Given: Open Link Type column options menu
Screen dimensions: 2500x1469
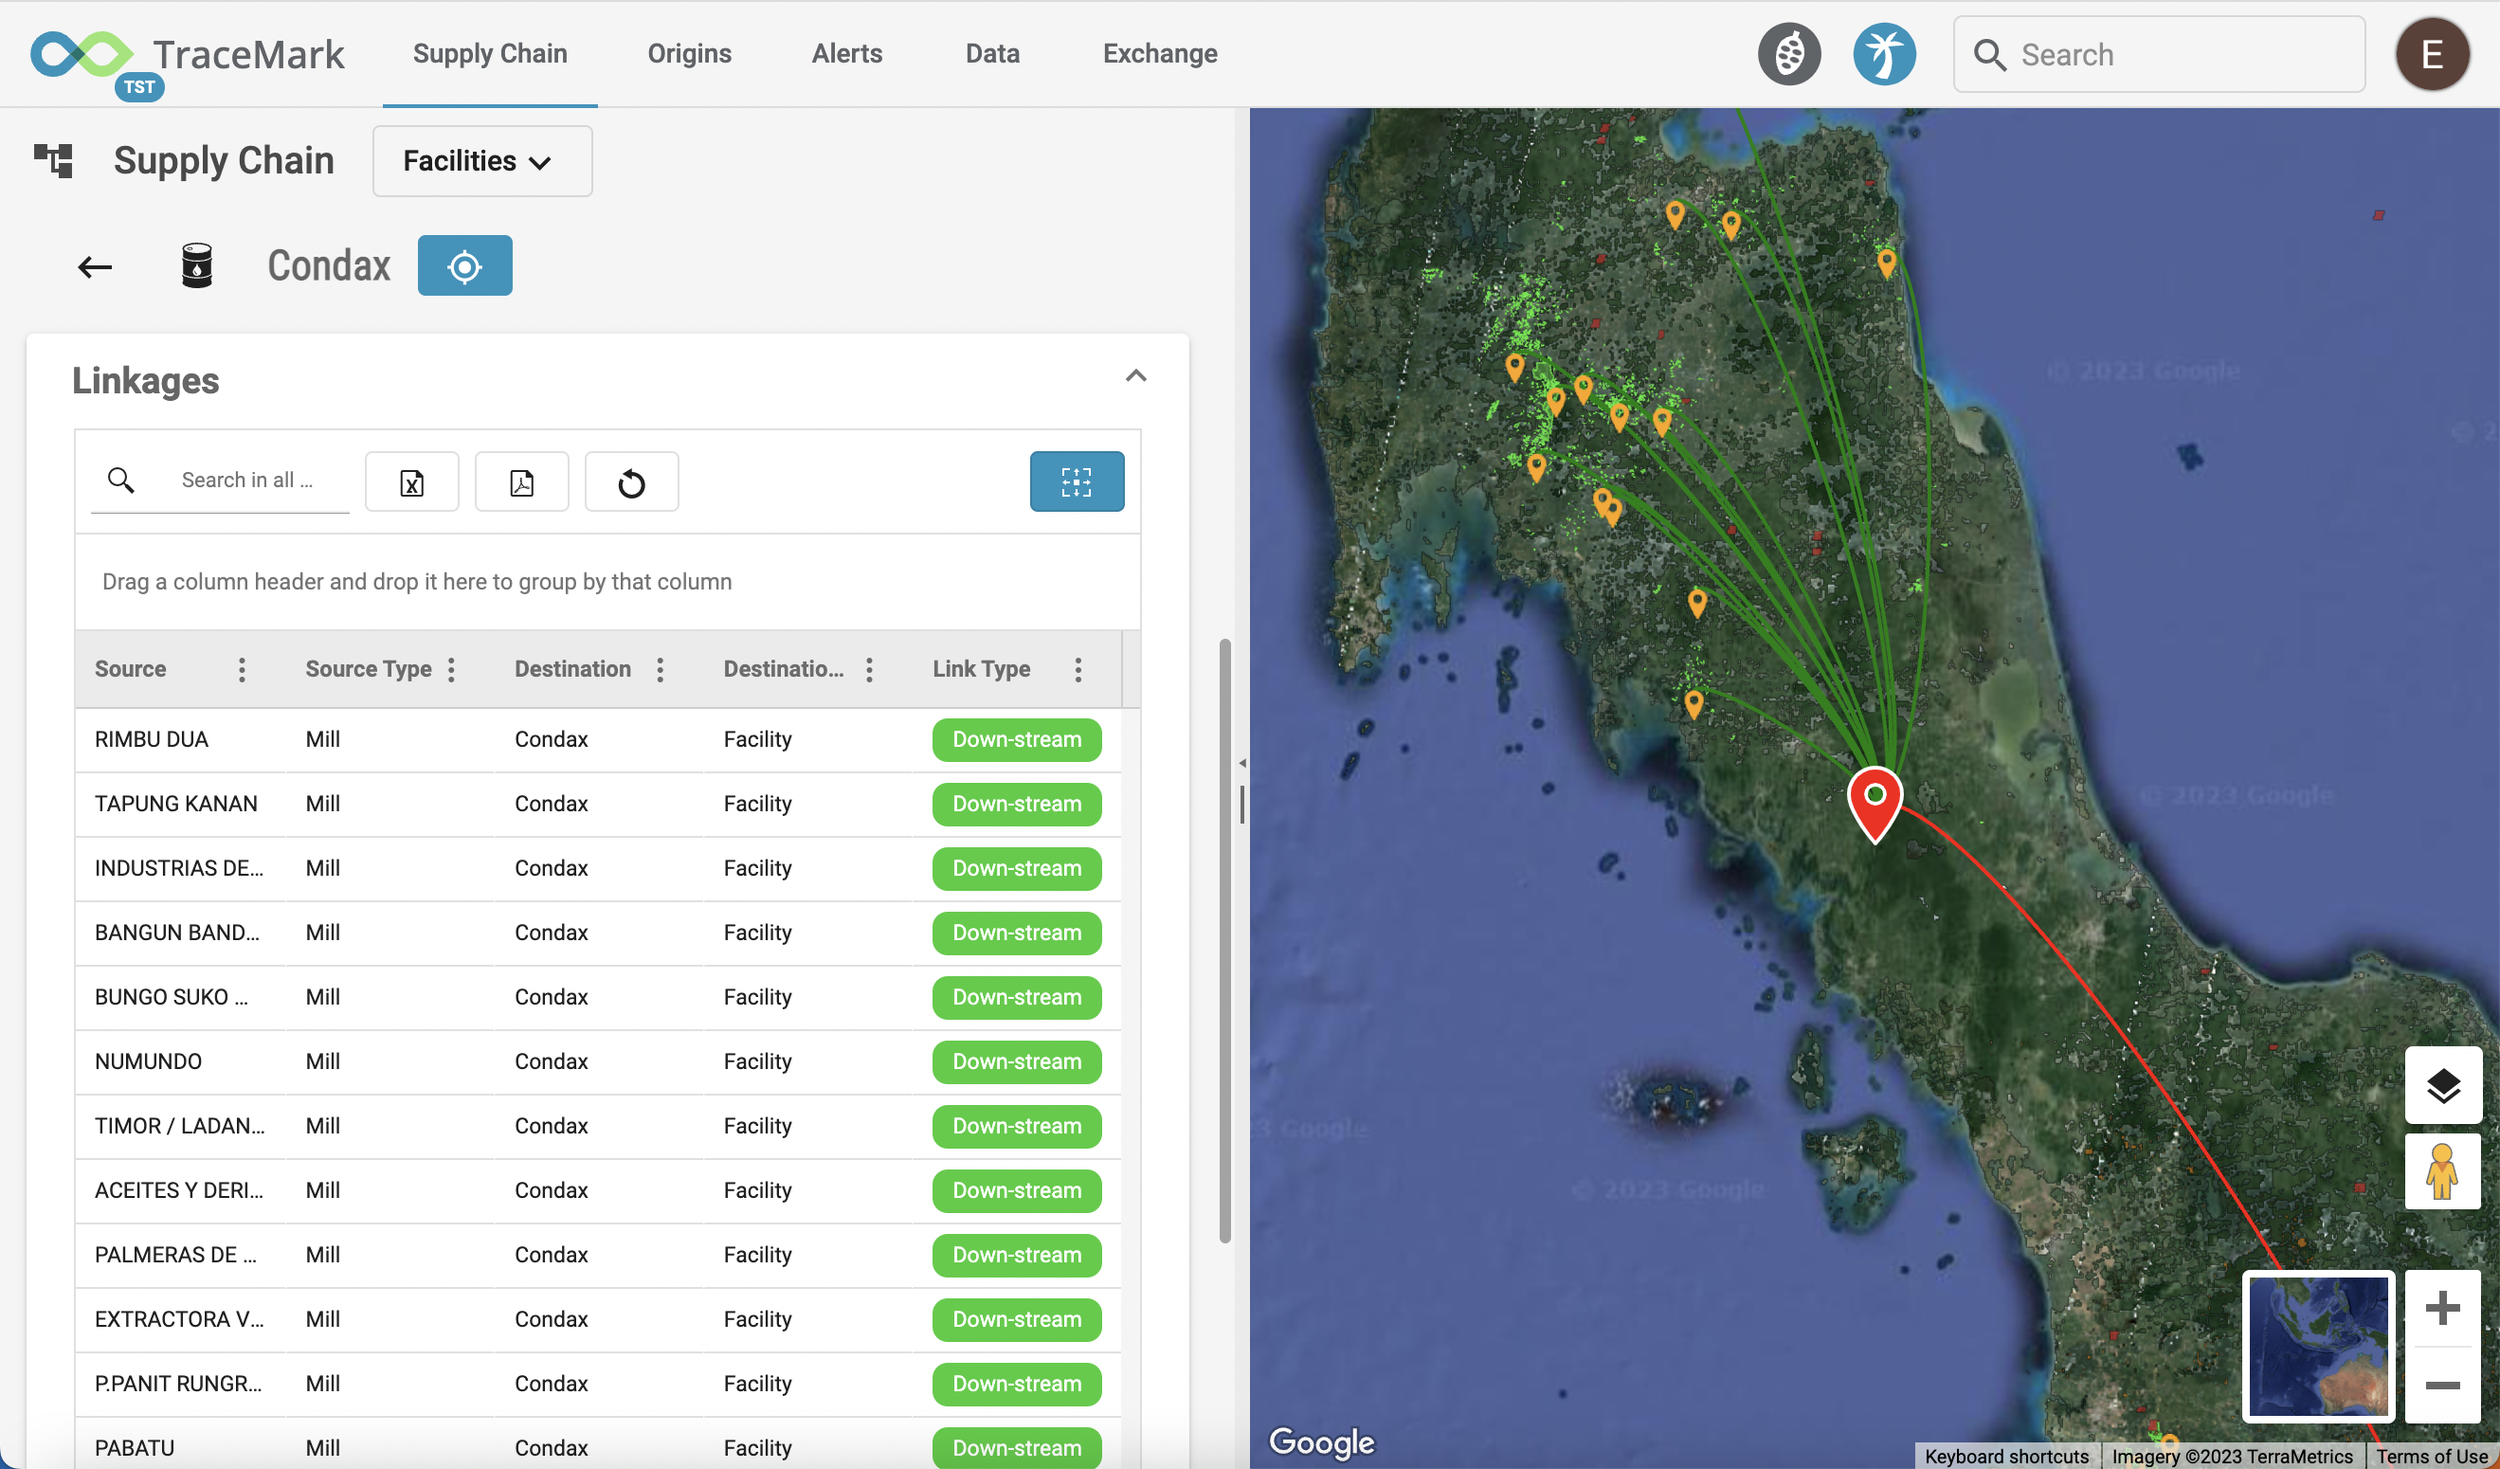Looking at the screenshot, I should pyautogui.click(x=1078, y=669).
